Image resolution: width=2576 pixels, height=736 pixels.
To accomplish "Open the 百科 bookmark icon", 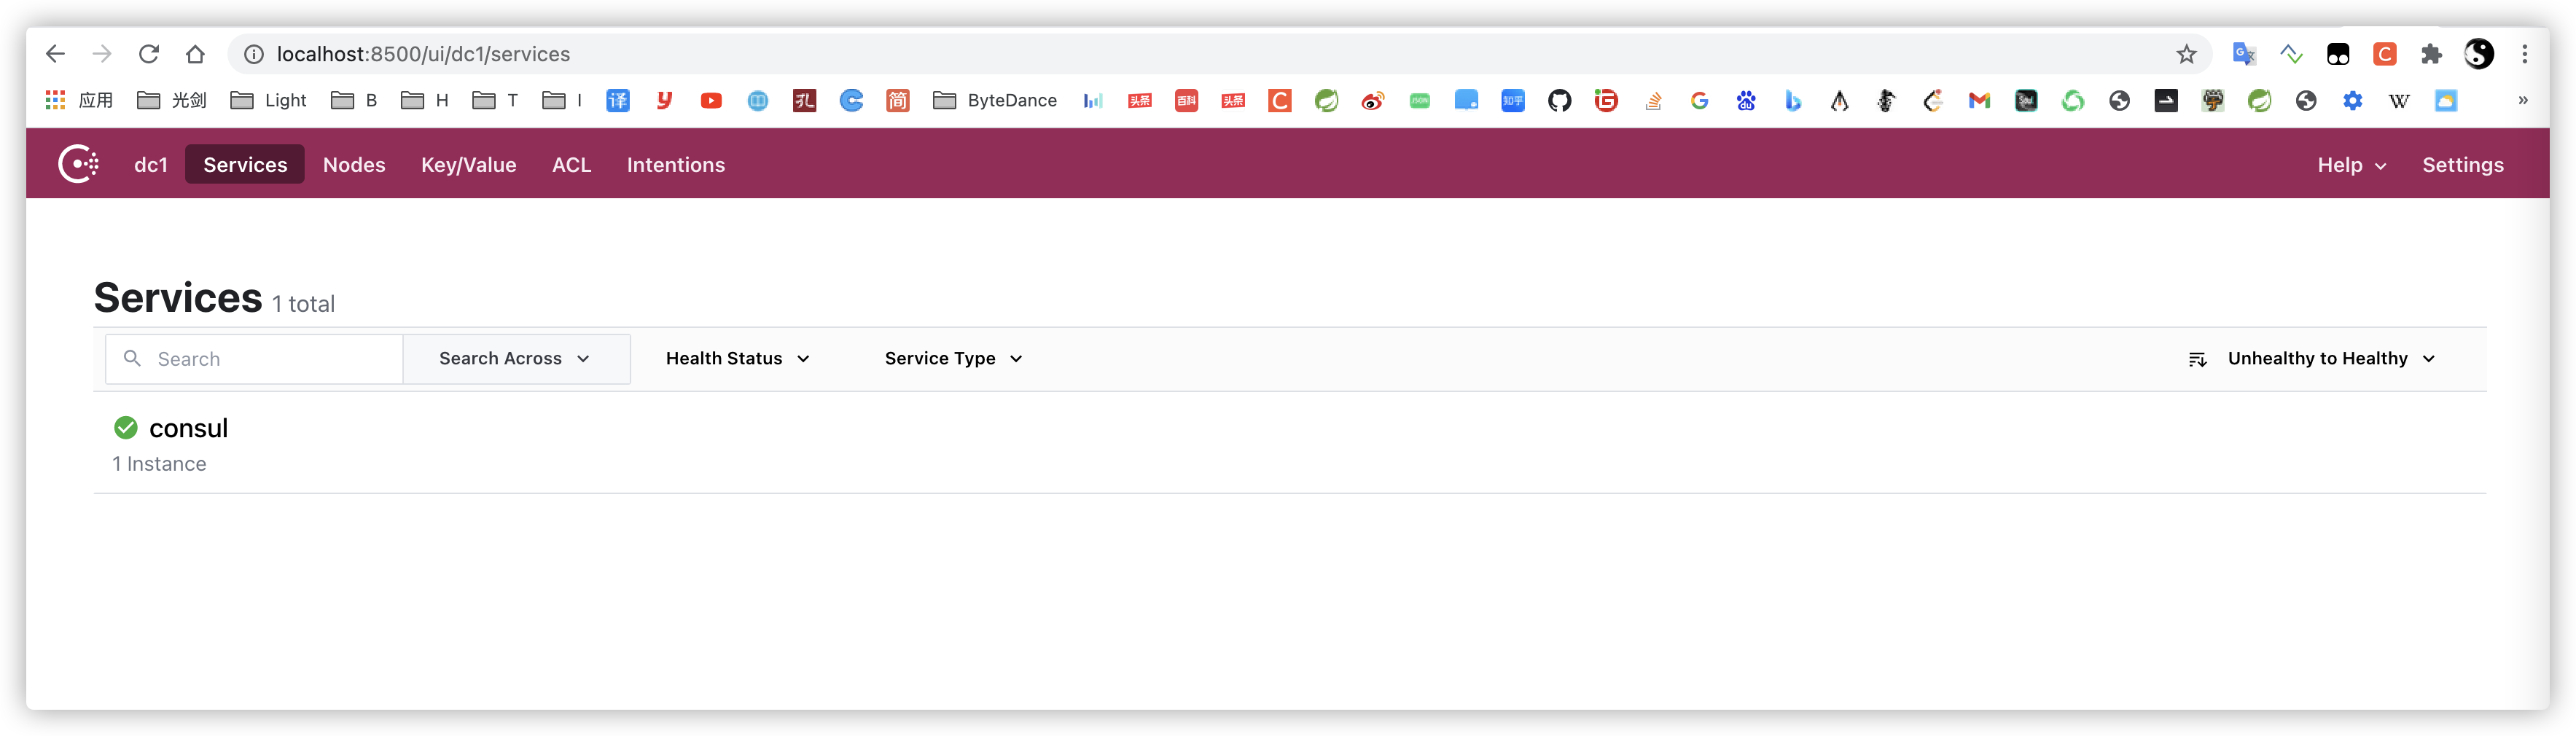I will pos(1186,100).
